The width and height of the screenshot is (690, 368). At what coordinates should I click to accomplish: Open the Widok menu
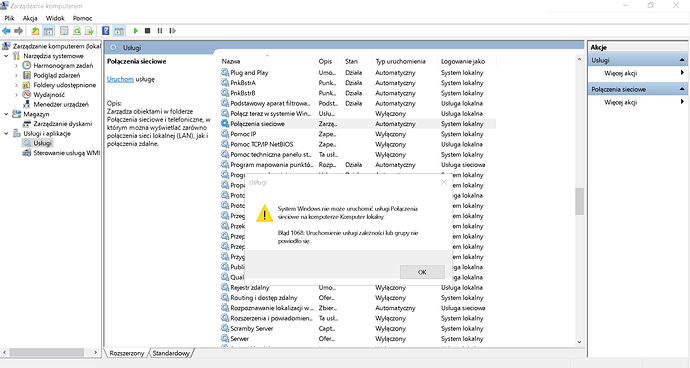click(55, 18)
